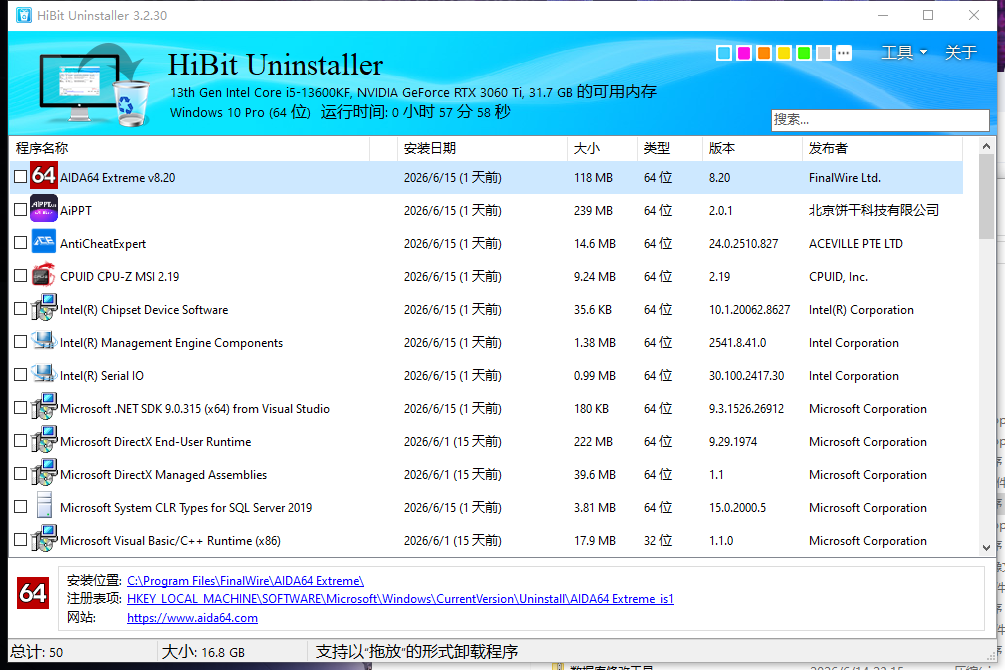
Task: Click size cell 222 MB
Action: click(x=593, y=442)
